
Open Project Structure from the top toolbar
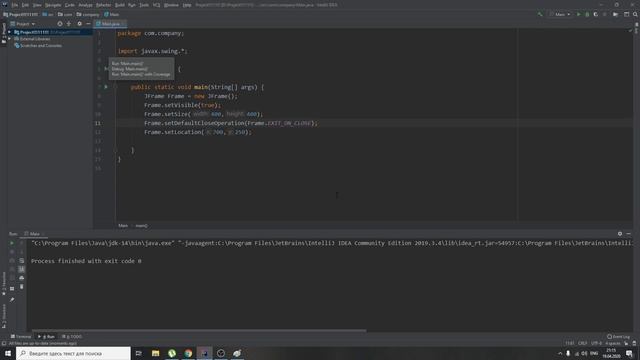point(615,14)
